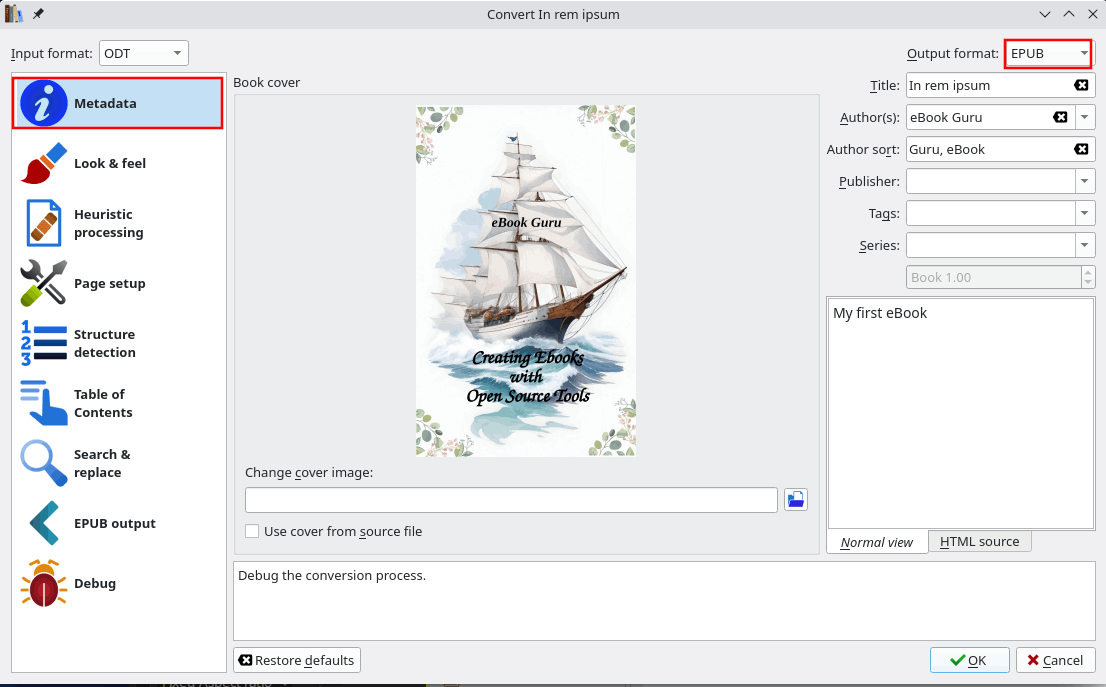The image size is (1106, 687).
Task: Click Restore defaults button
Action: [x=297, y=660]
